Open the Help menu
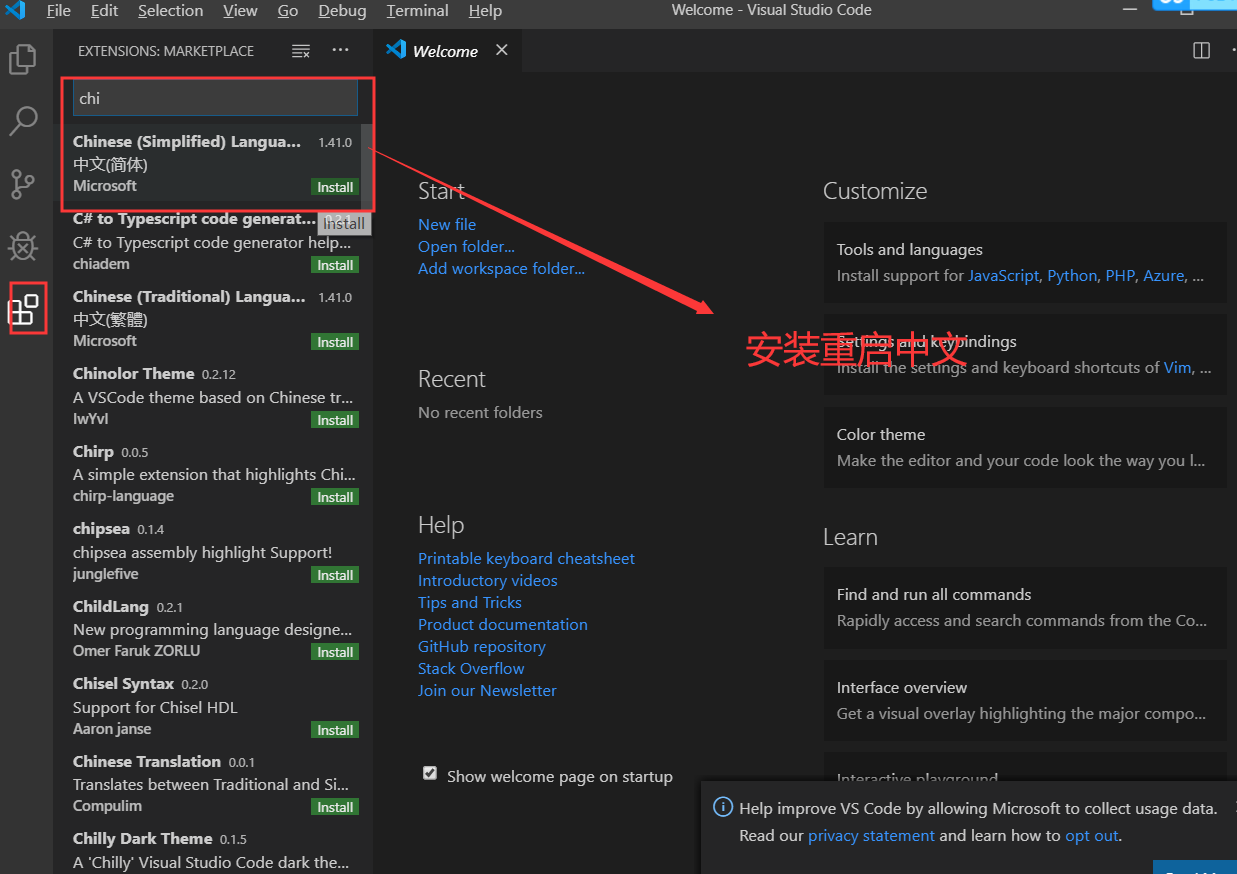This screenshot has height=874, width=1237. point(485,11)
